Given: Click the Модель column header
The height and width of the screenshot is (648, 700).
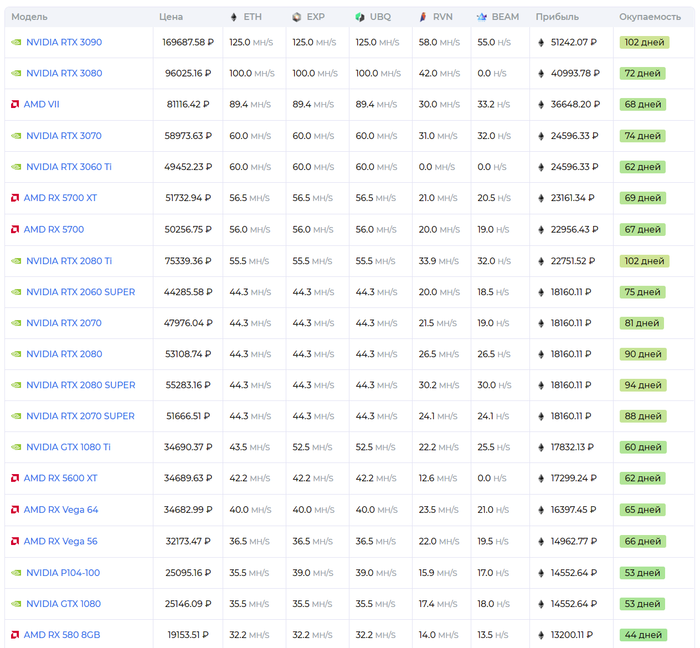Looking at the screenshot, I should (29, 17).
